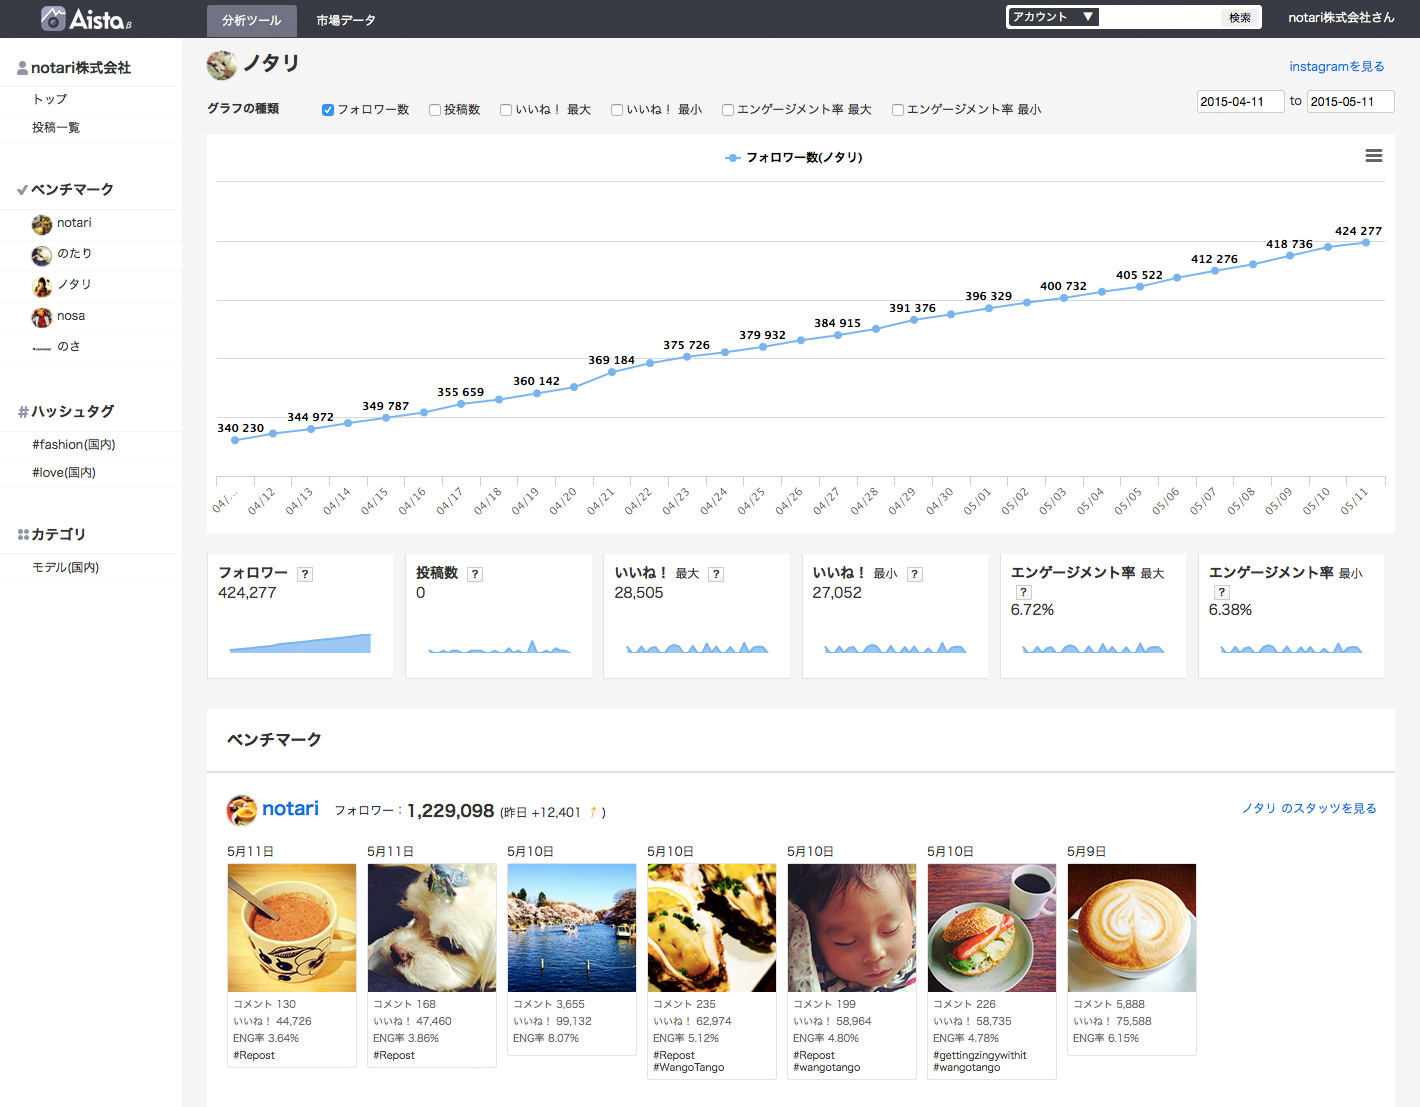Viewport: 1420px width, 1107px height.
Task: Click the ノタリ profile picture in header
Action: (x=222, y=65)
